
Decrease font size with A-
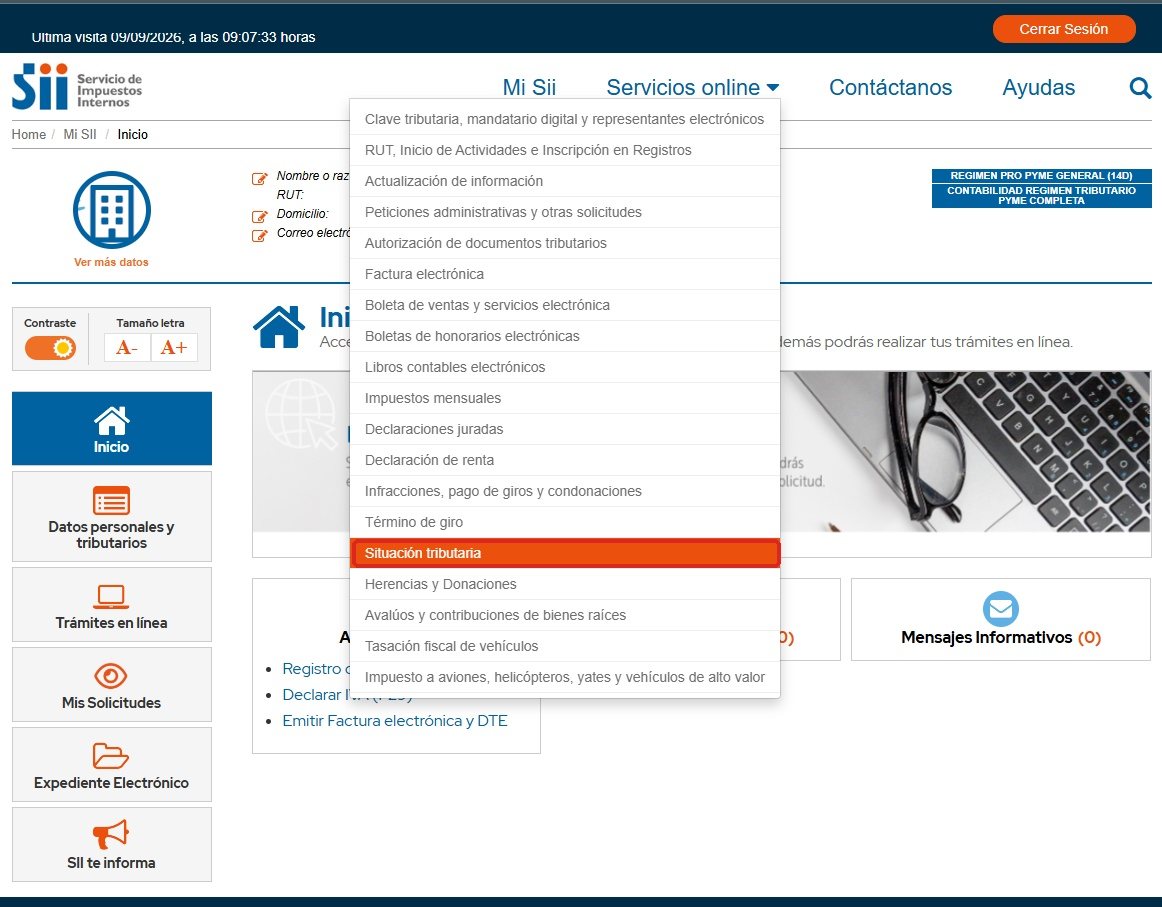pos(127,348)
